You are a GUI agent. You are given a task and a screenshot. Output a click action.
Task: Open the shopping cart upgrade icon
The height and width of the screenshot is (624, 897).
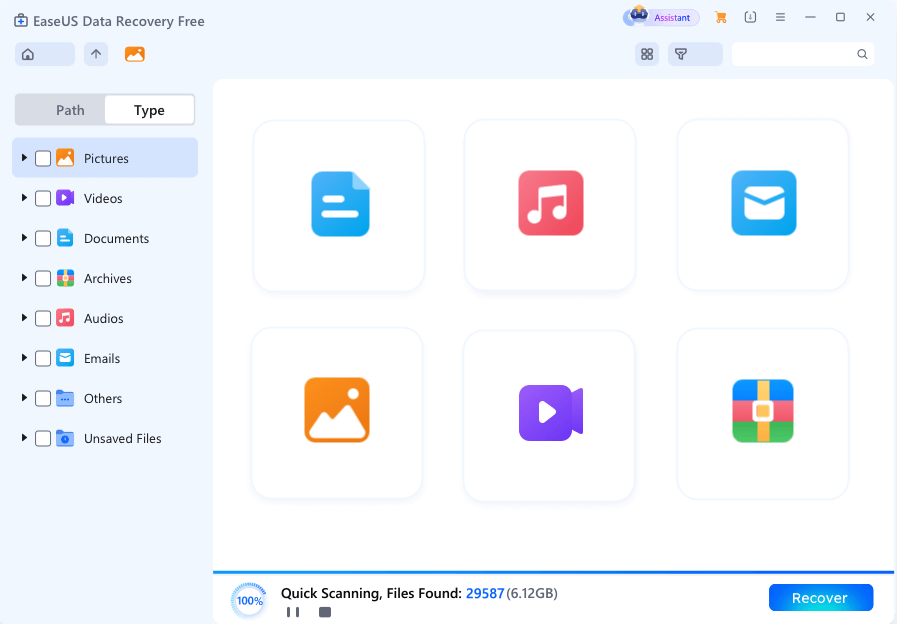tap(721, 18)
